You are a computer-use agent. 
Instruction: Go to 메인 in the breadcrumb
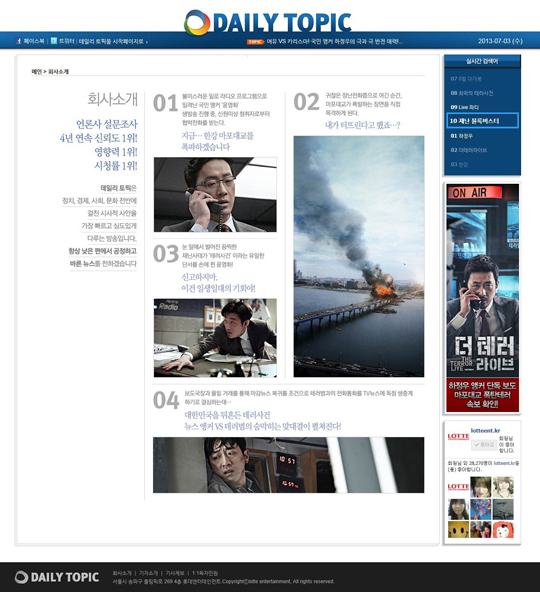pyautogui.click(x=36, y=71)
